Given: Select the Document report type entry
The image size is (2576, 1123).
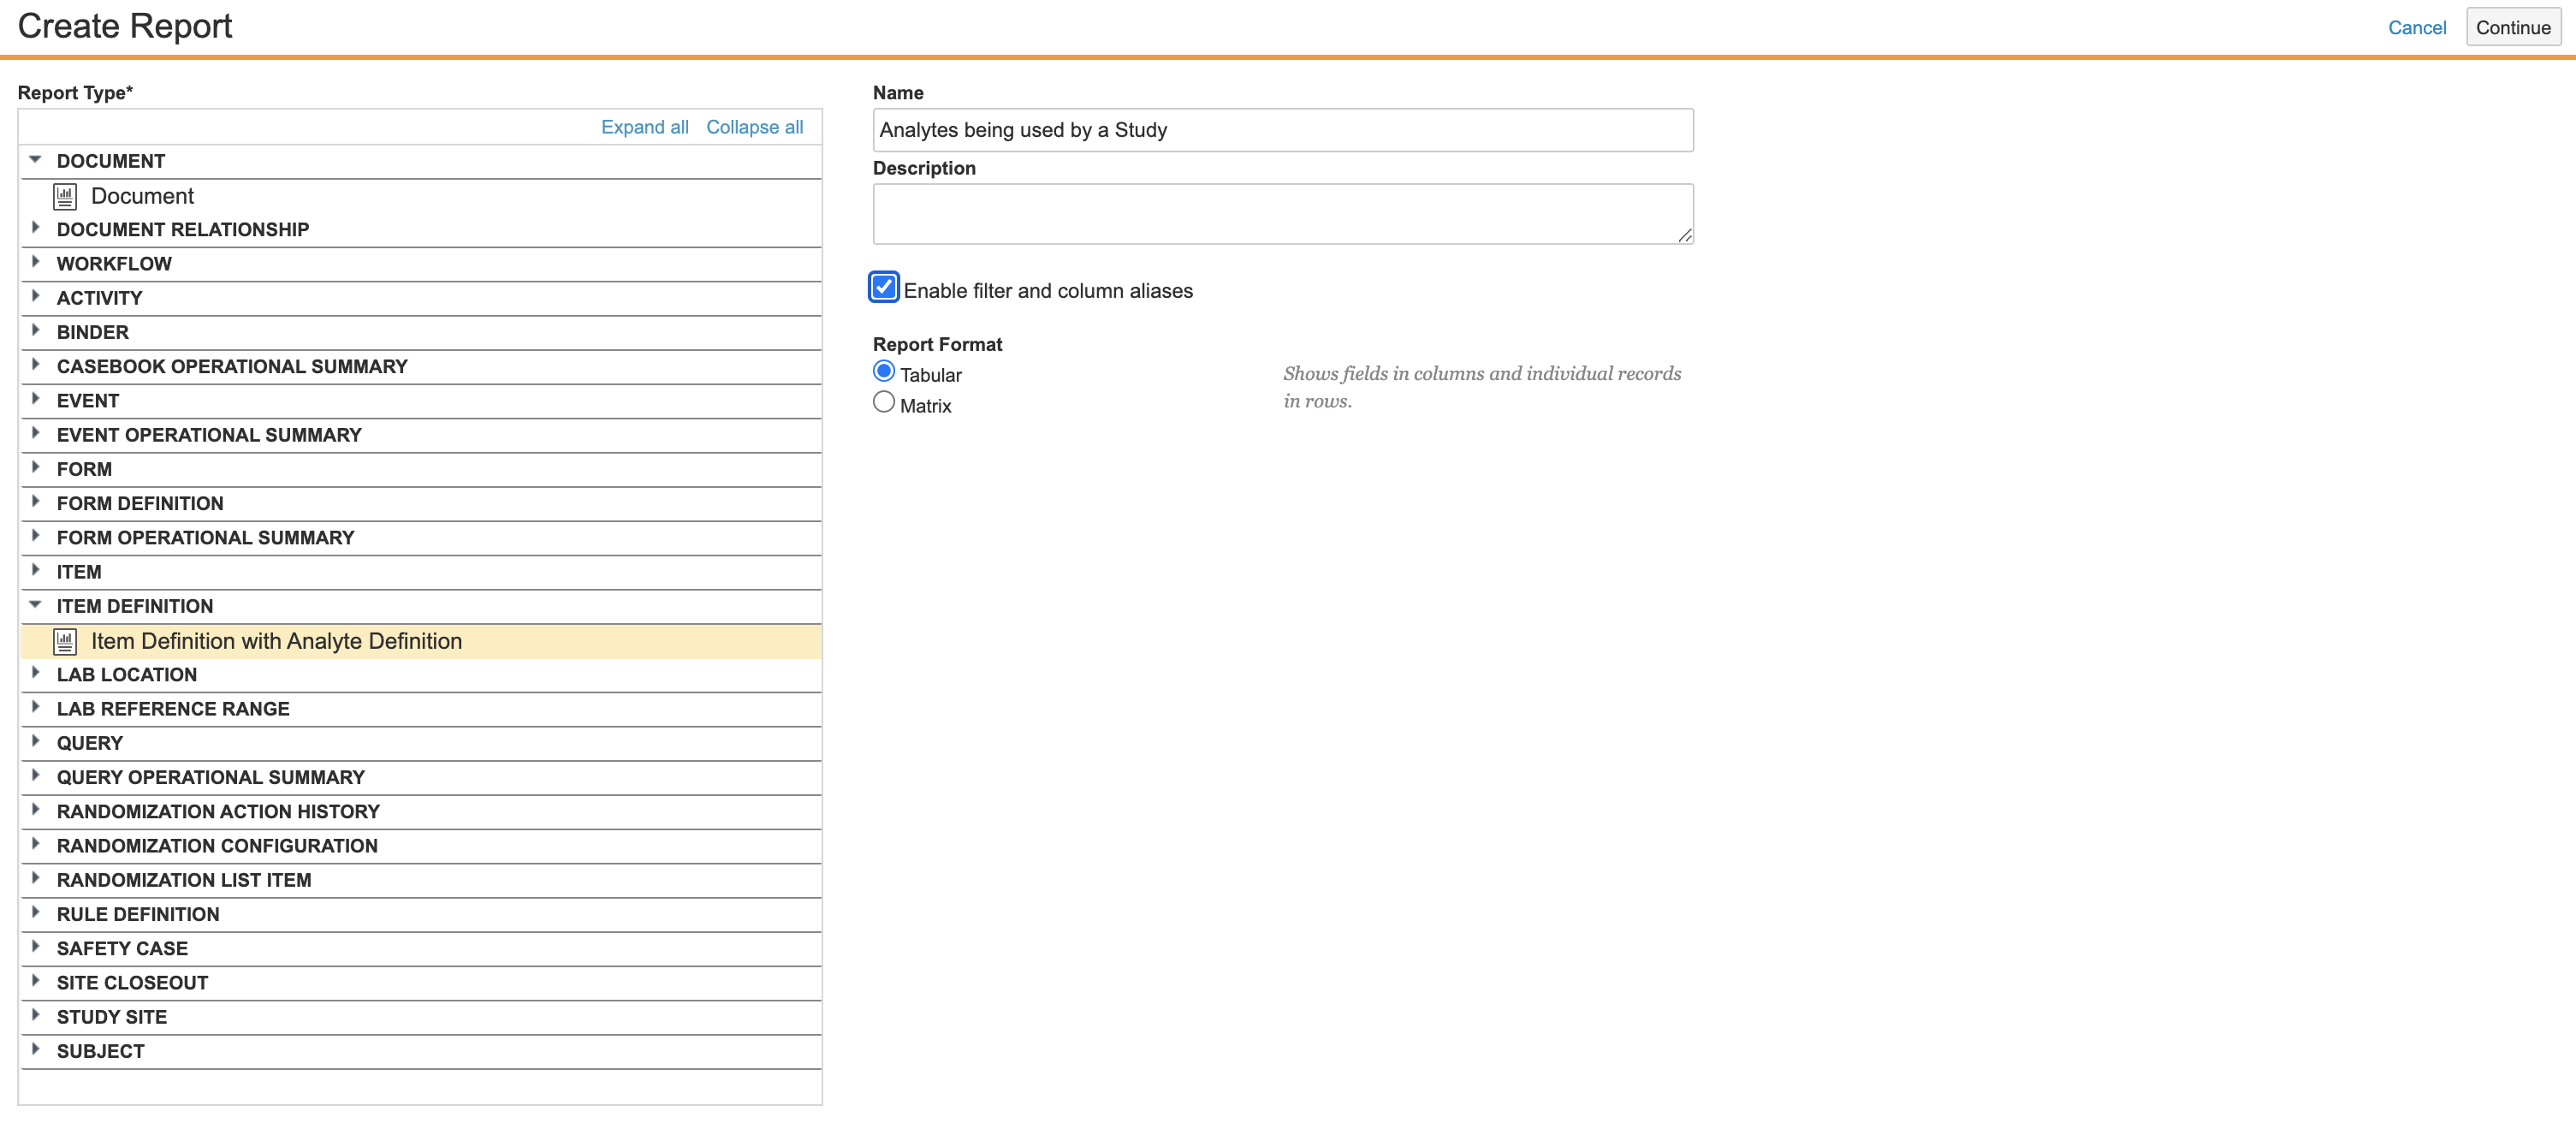Looking at the screenshot, I should (x=142, y=196).
